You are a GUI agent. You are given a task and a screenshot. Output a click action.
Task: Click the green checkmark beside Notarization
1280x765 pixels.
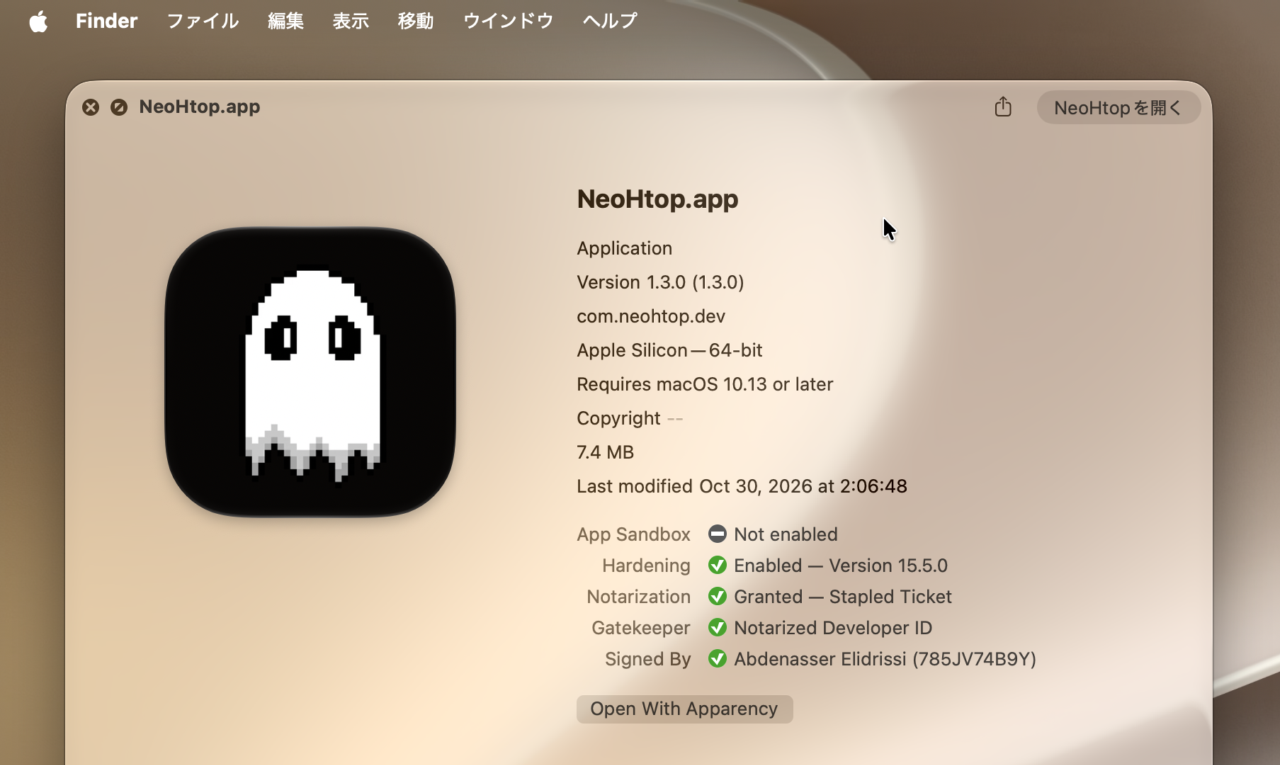717,596
